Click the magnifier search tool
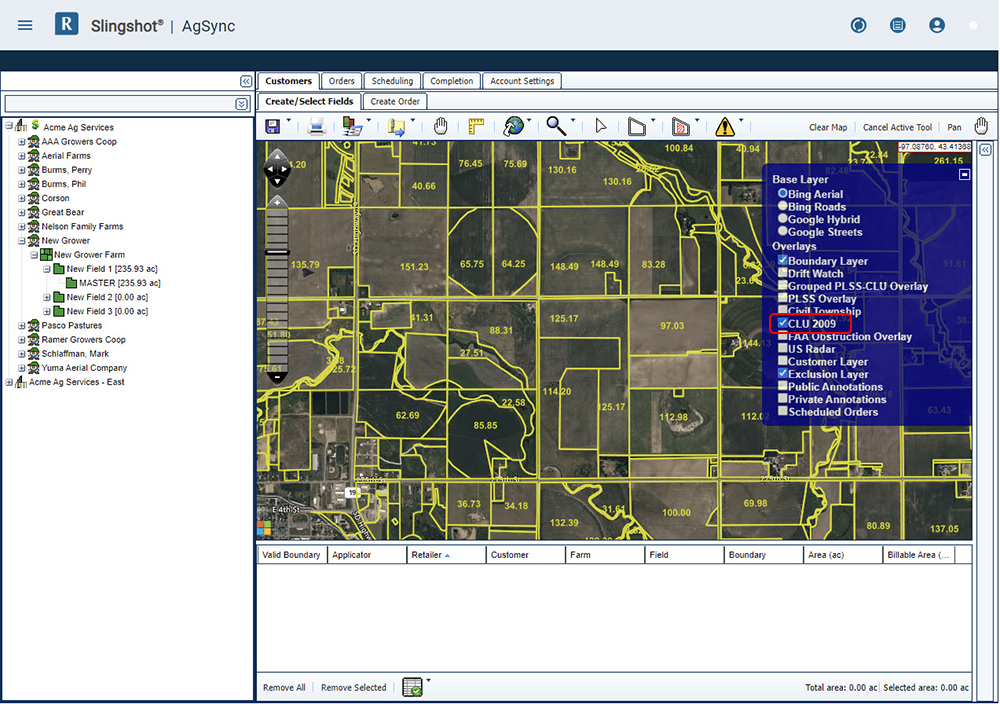1000x704 pixels. pyautogui.click(x=555, y=126)
